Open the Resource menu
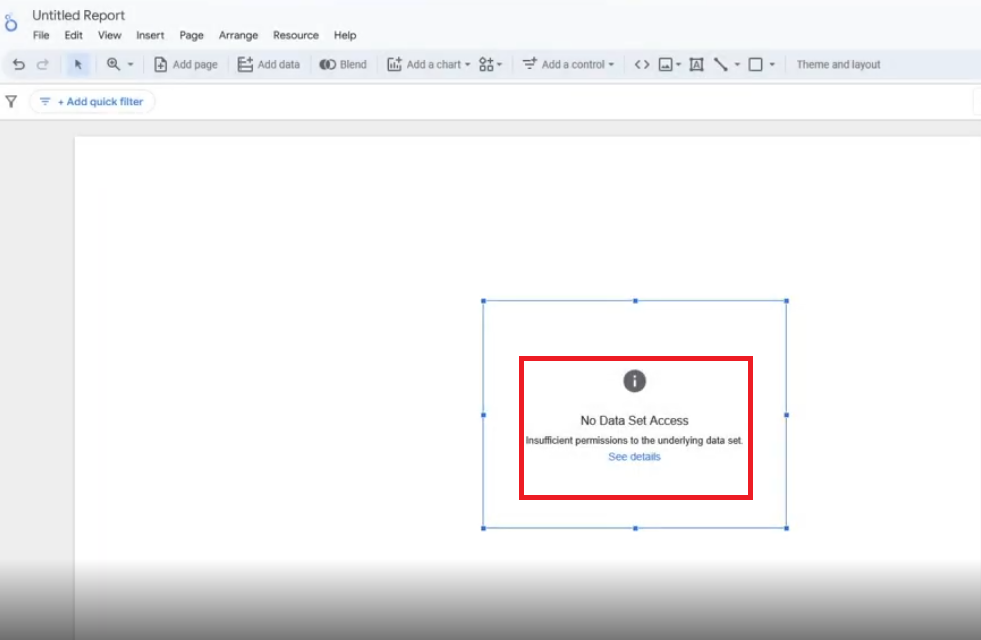Screen dimensions: 981x640 (x=295, y=35)
